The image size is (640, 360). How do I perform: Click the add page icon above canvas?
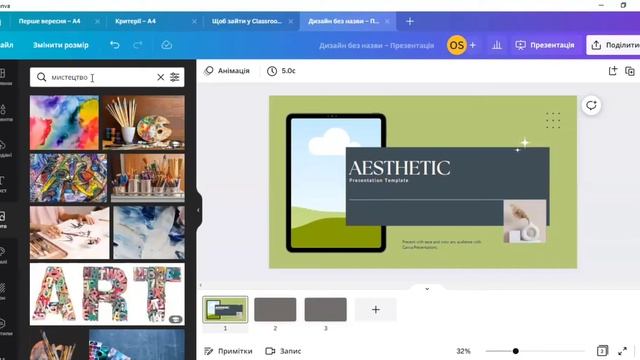[613, 71]
